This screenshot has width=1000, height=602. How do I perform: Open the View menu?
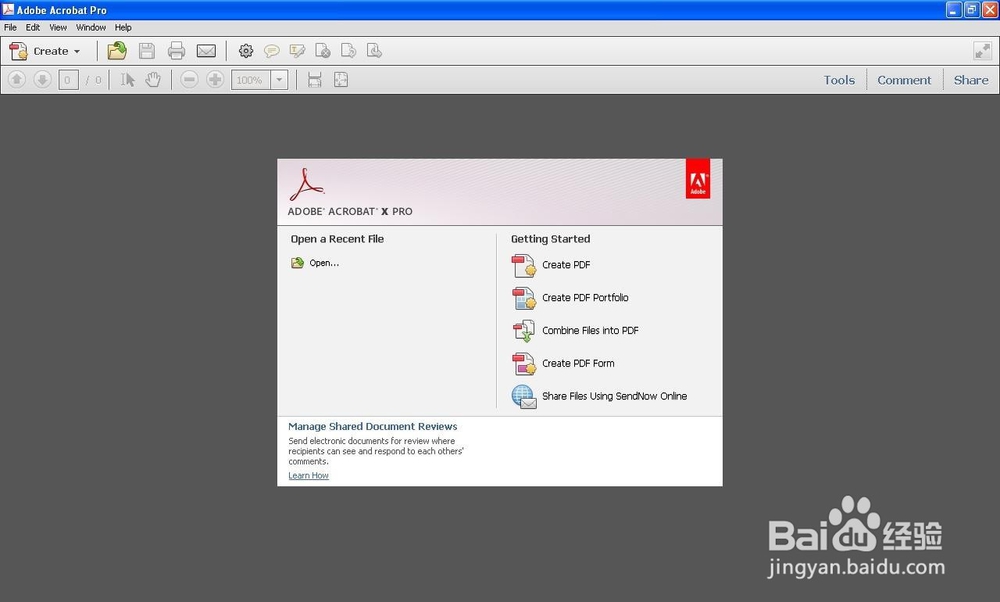click(x=58, y=27)
